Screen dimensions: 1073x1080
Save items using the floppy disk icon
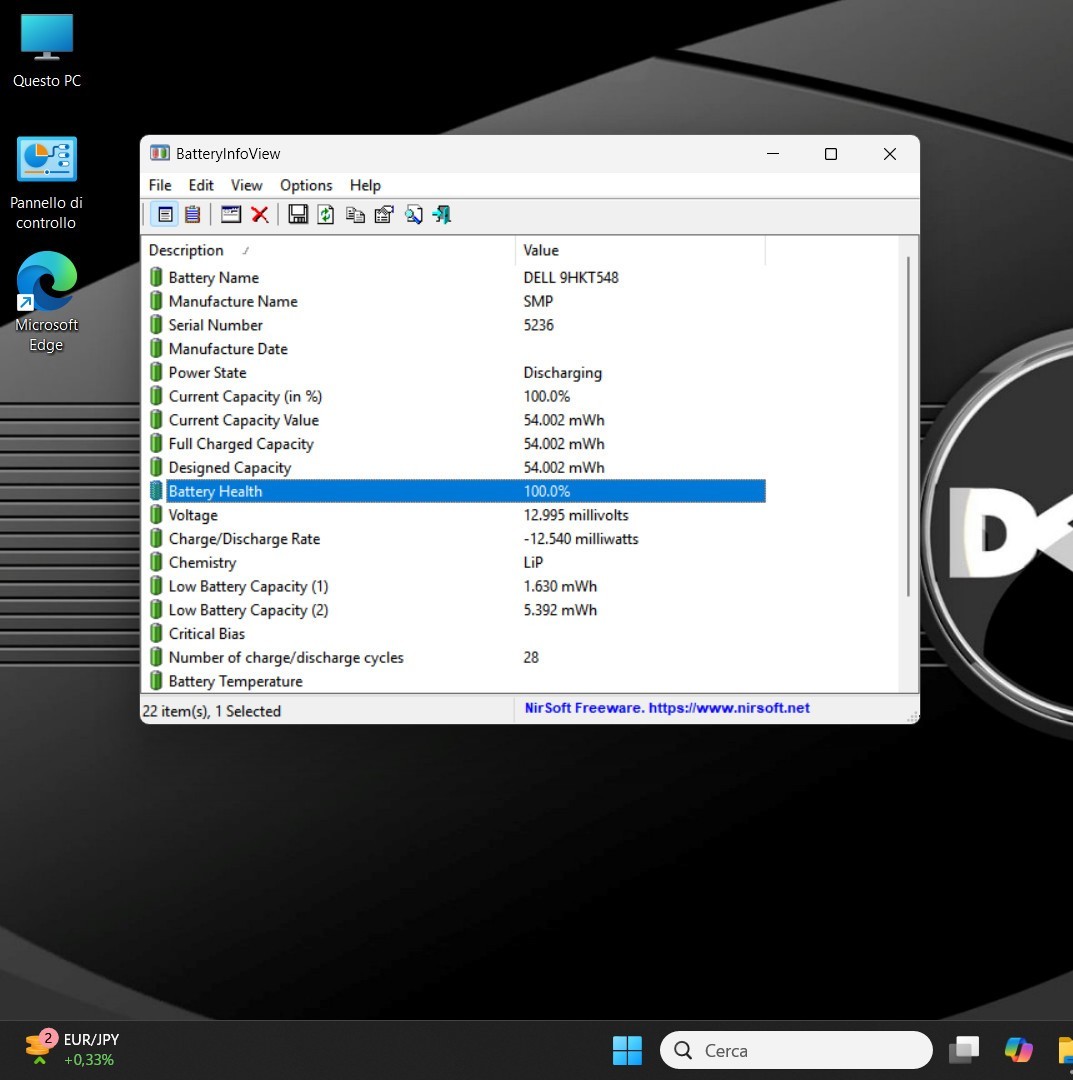[298, 215]
